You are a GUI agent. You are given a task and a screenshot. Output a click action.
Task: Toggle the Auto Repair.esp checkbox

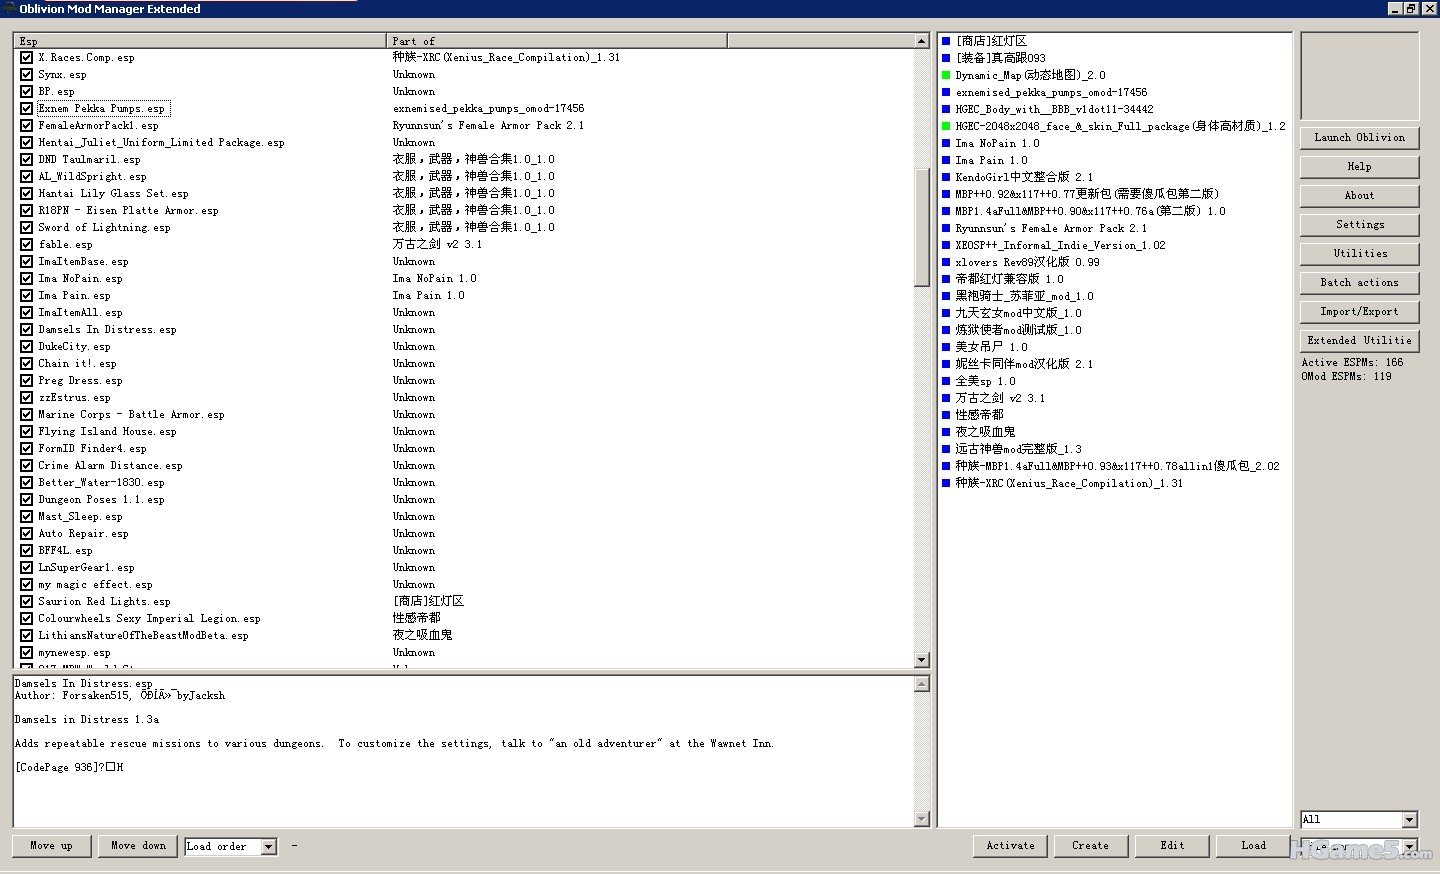pyautogui.click(x=26, y=534)
